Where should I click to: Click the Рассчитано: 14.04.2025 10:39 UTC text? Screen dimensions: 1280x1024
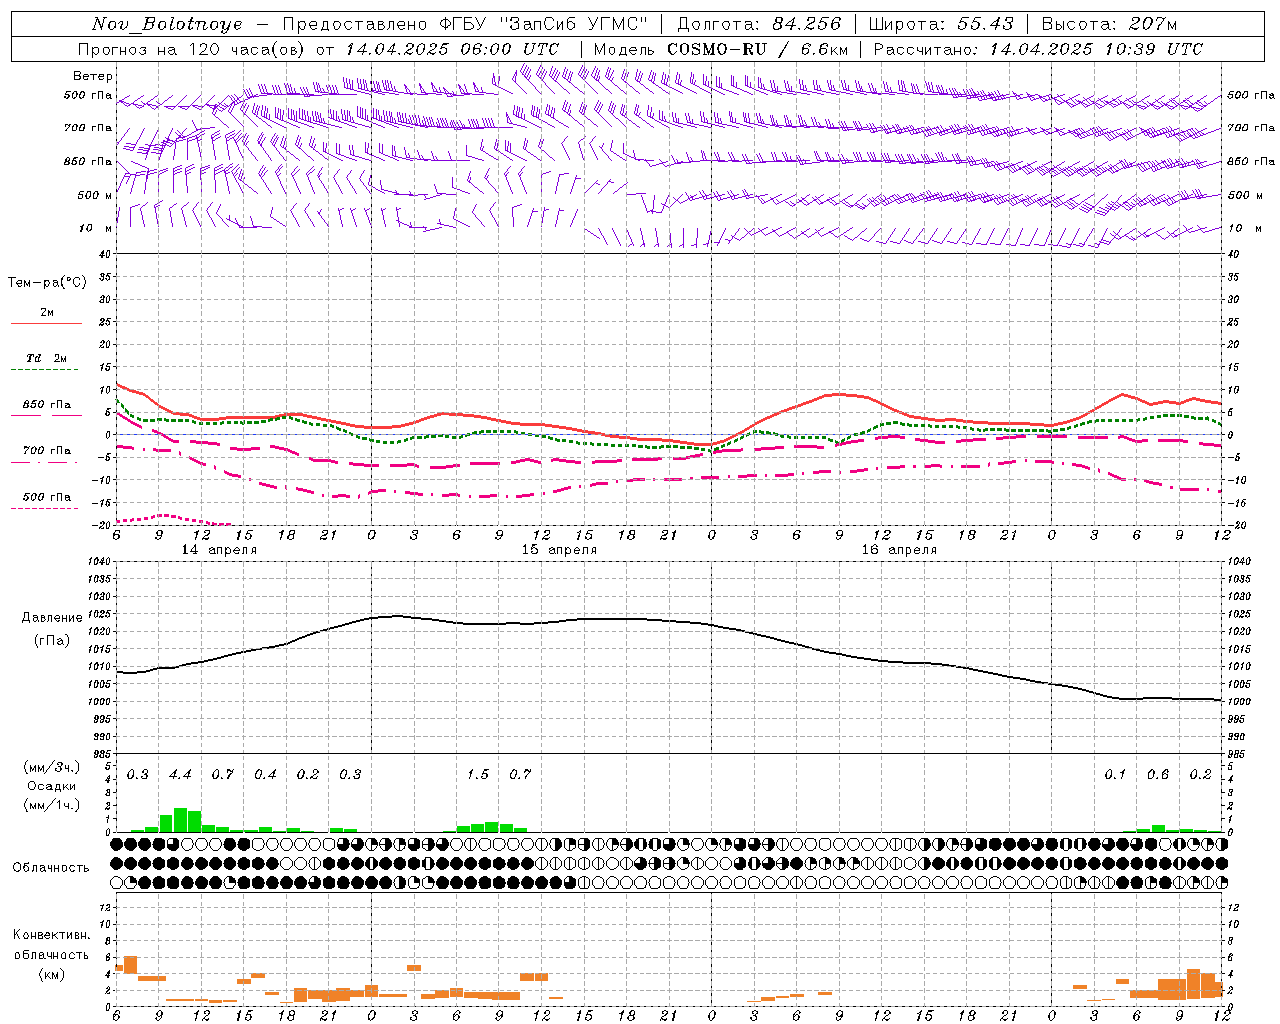1038,49
